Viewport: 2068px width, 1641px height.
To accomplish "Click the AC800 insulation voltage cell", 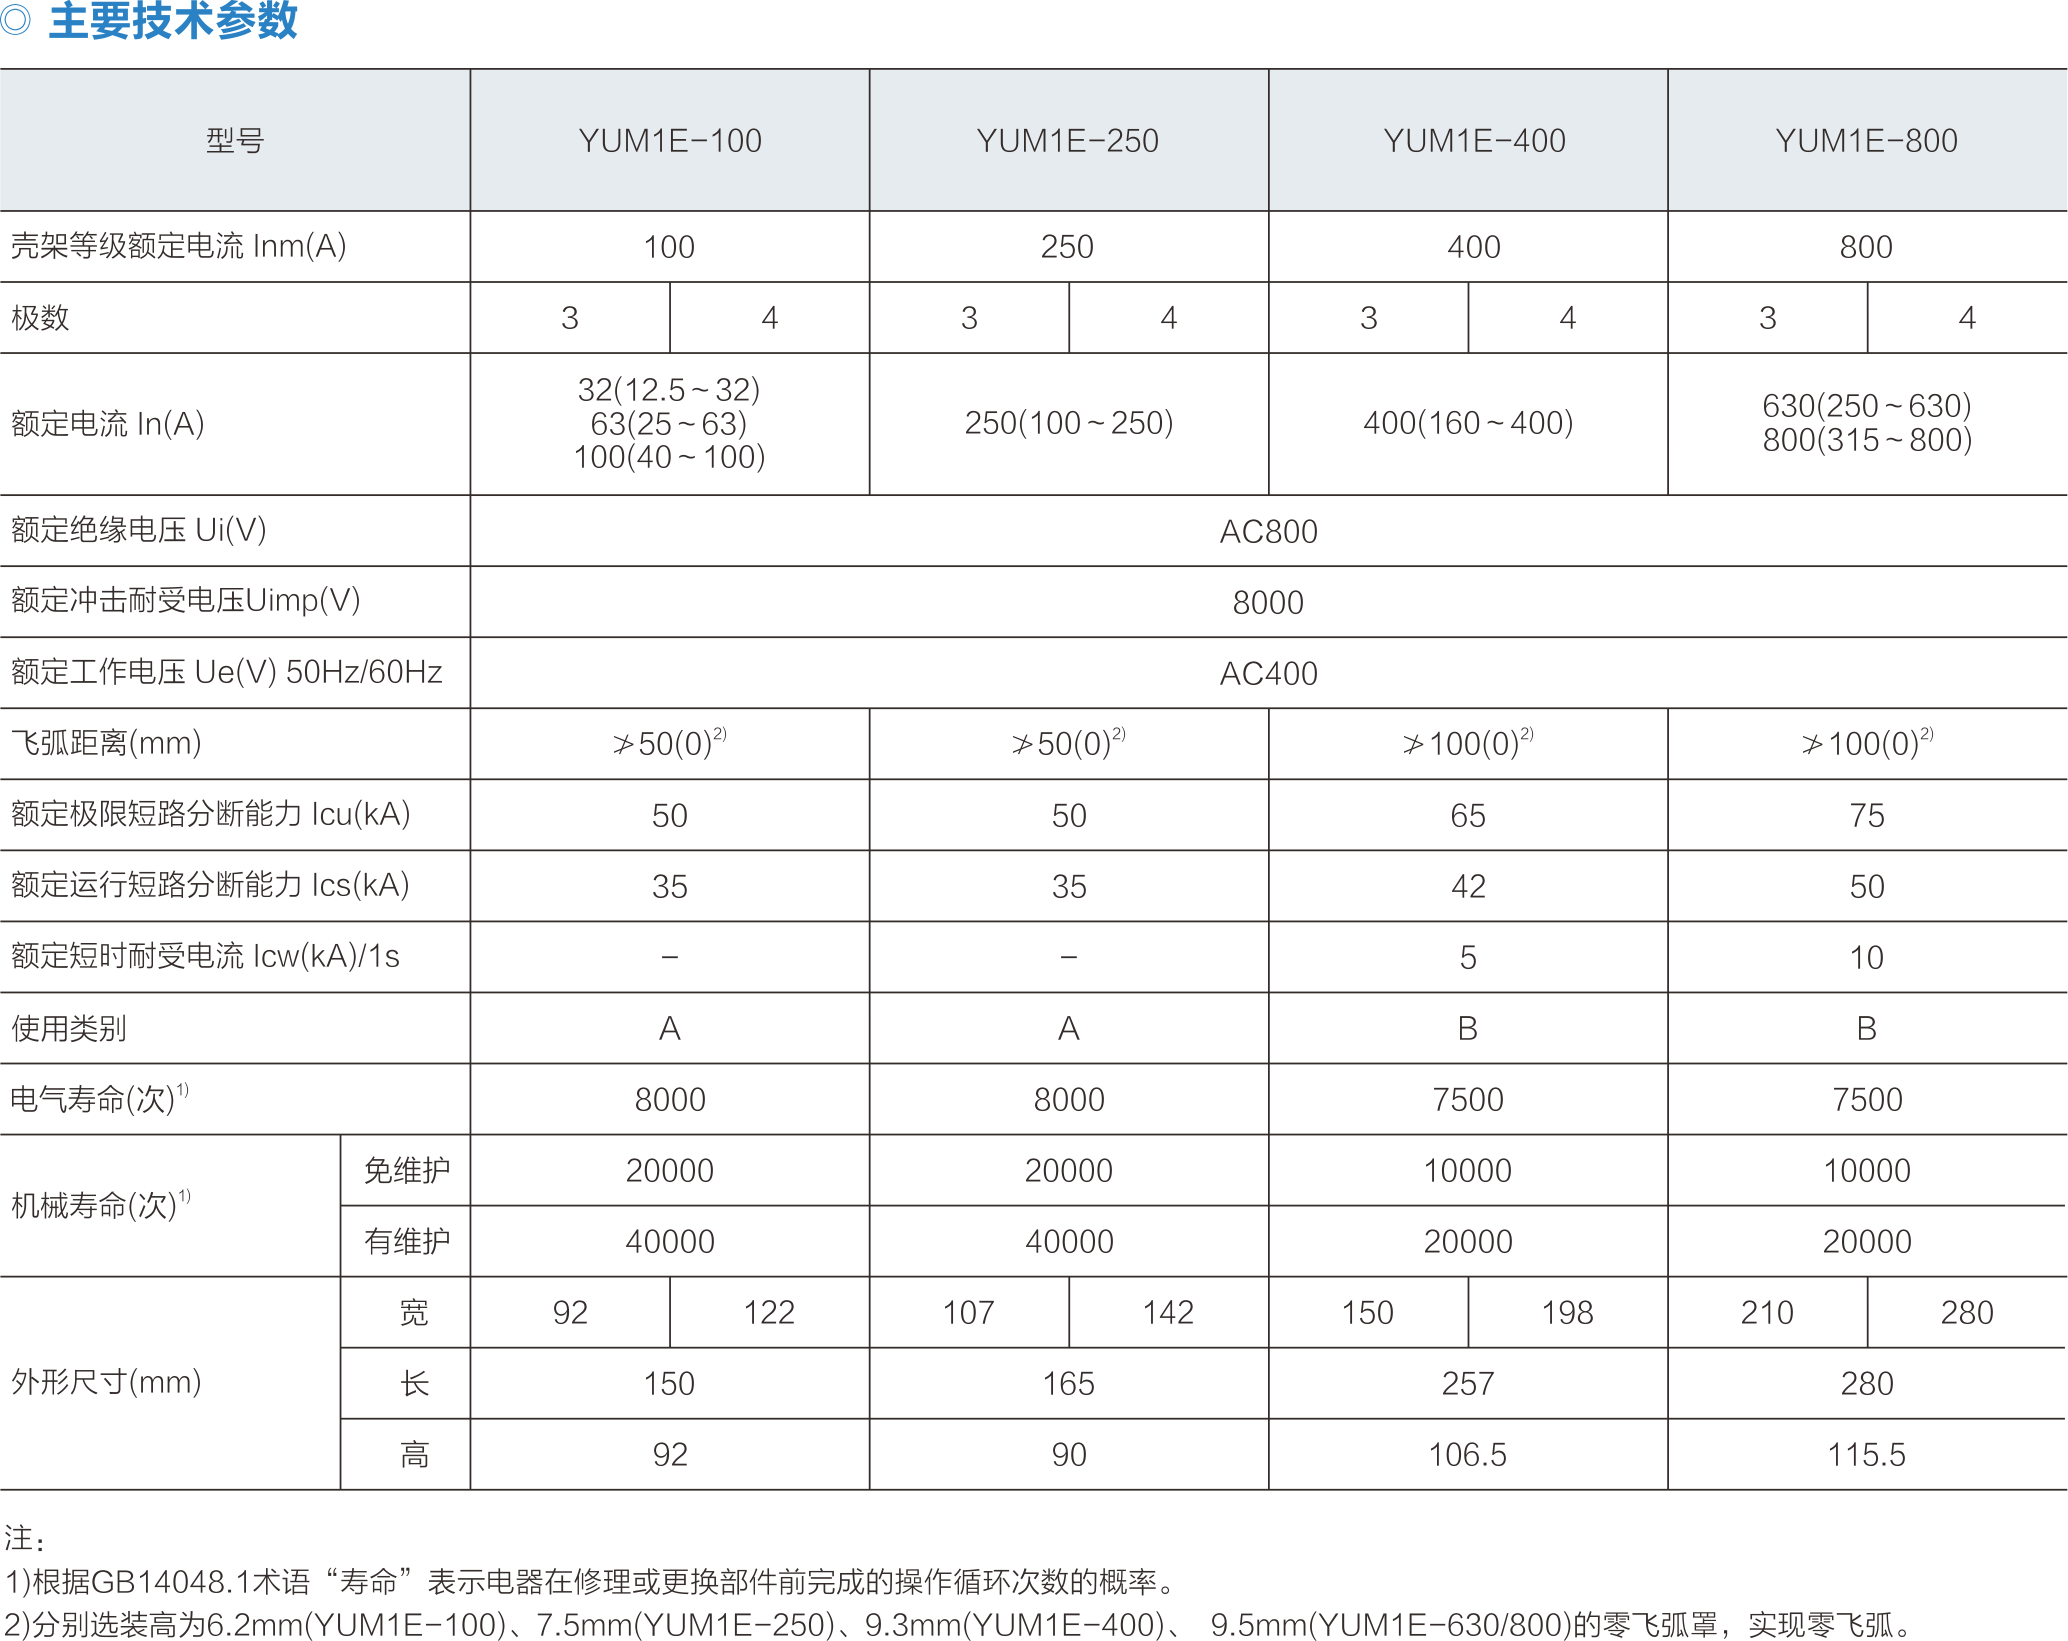I will (1268, 531).
